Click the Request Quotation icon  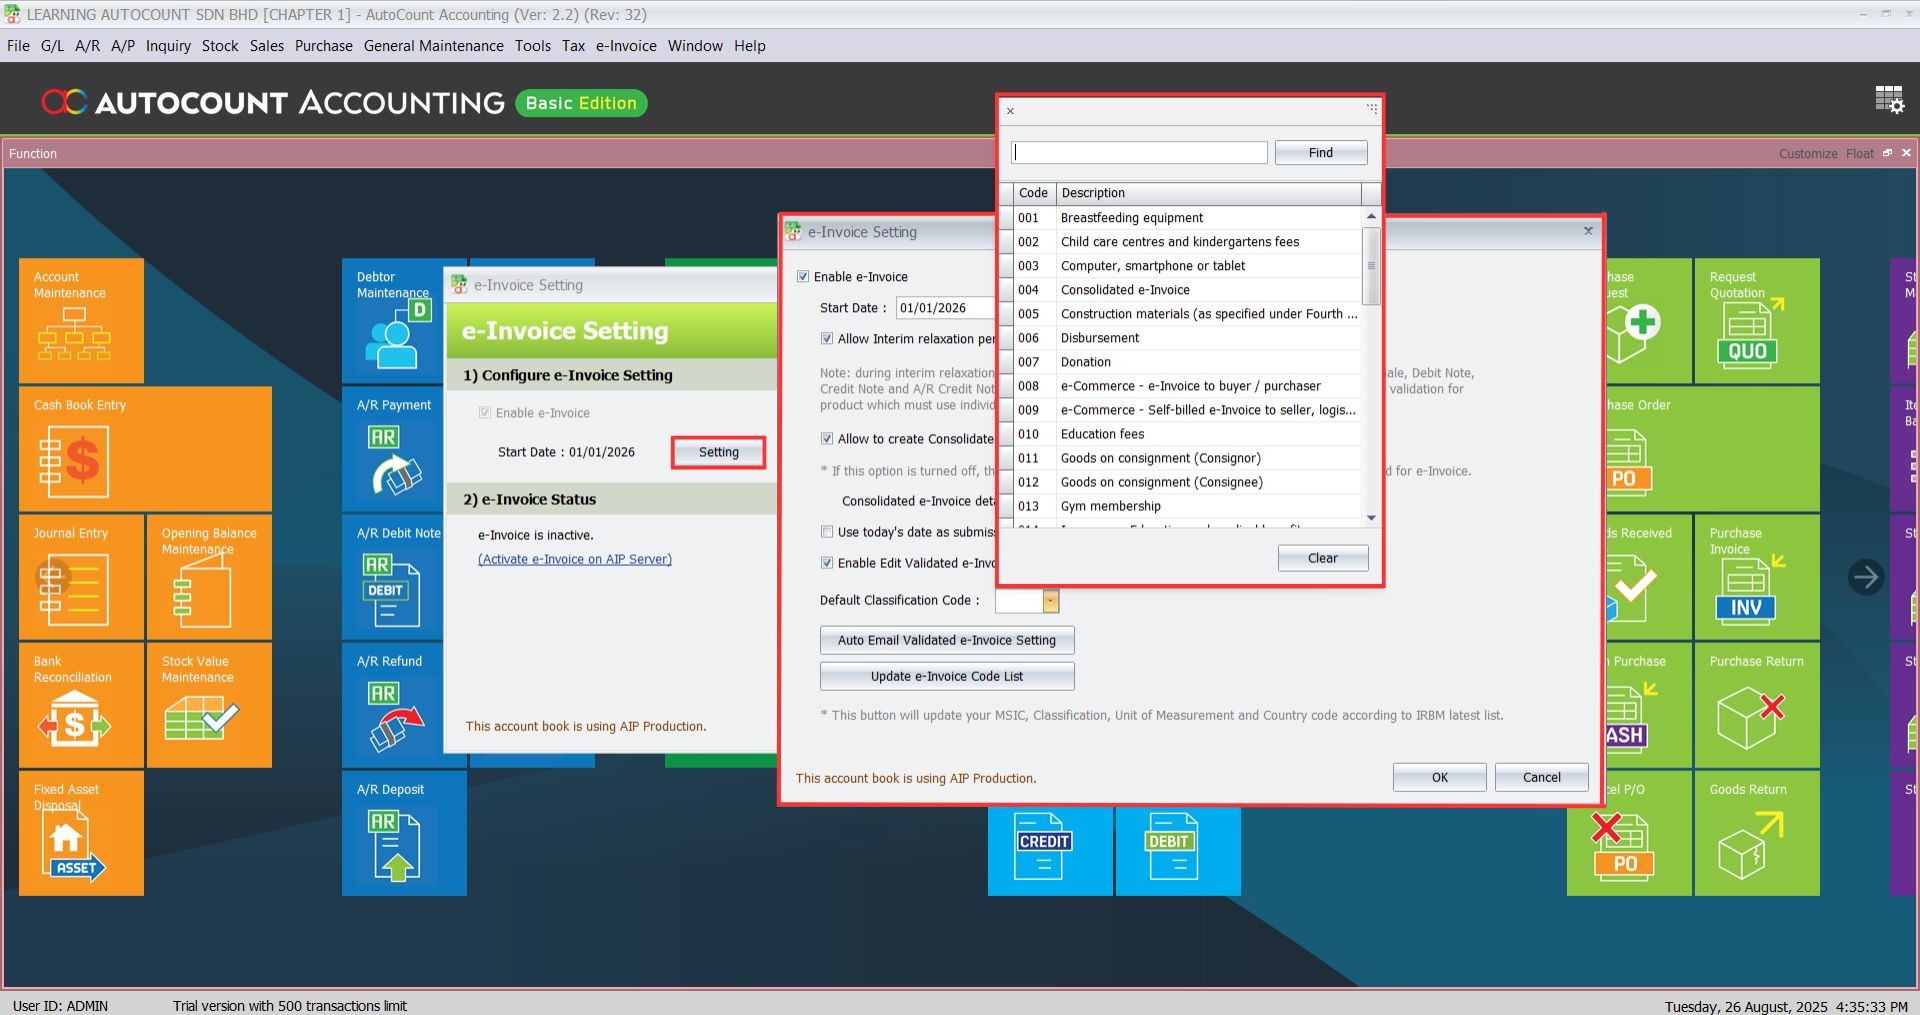click(x=1747, y=334)
